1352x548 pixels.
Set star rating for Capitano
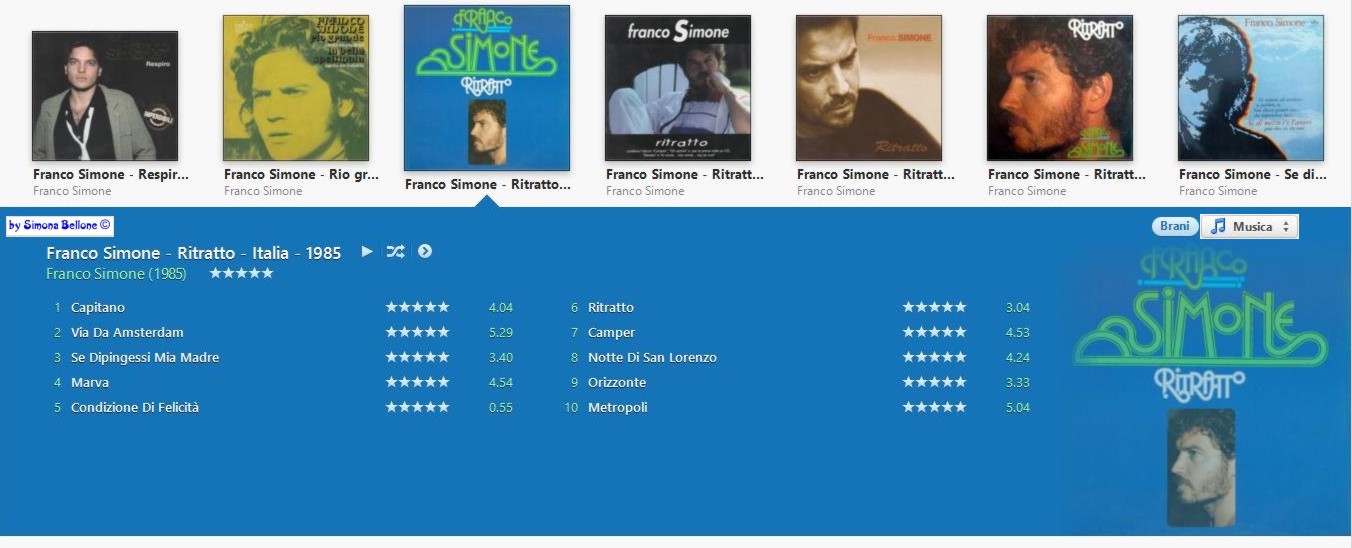pos(418,307)
